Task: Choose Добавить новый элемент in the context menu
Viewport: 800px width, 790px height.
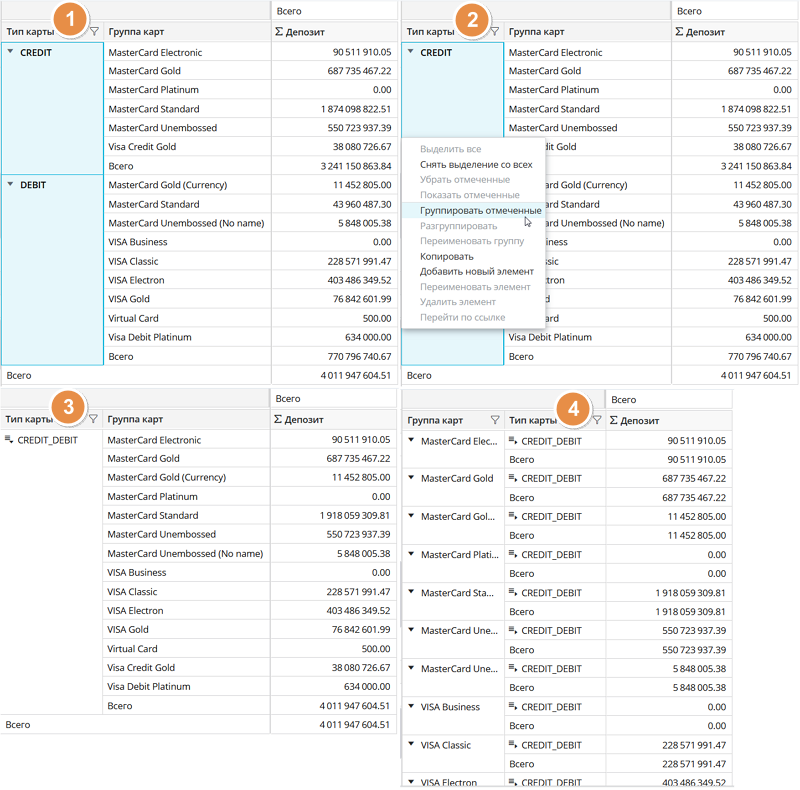Action: coord(476,272)
